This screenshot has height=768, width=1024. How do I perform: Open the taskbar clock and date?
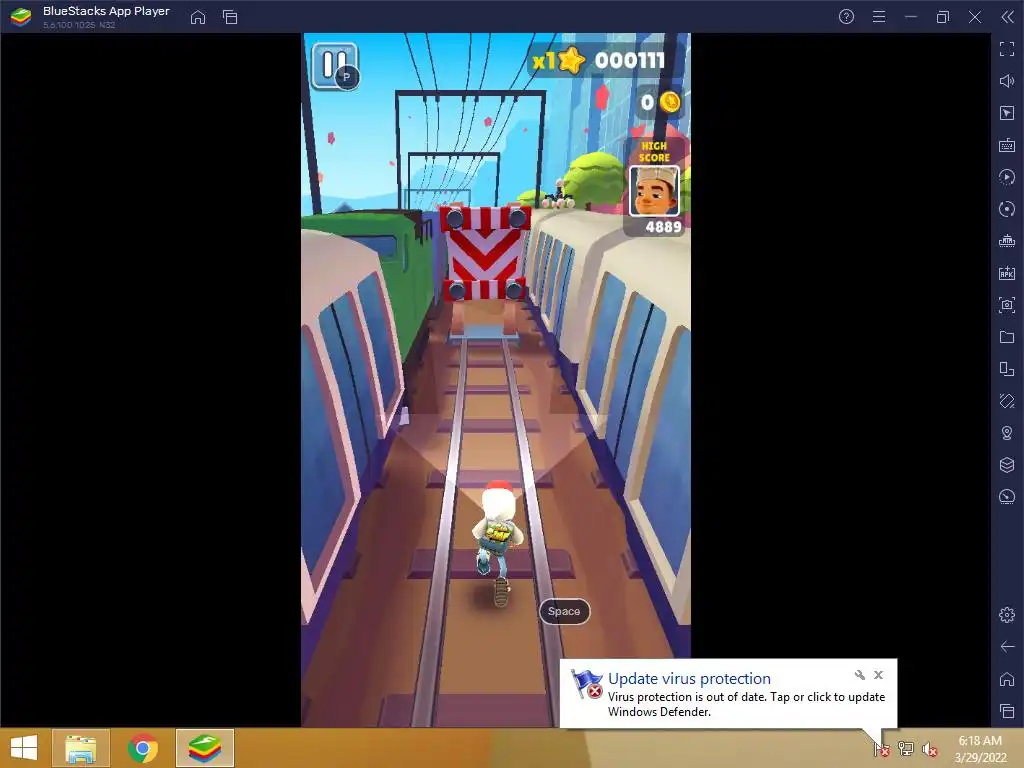[980, 749]
